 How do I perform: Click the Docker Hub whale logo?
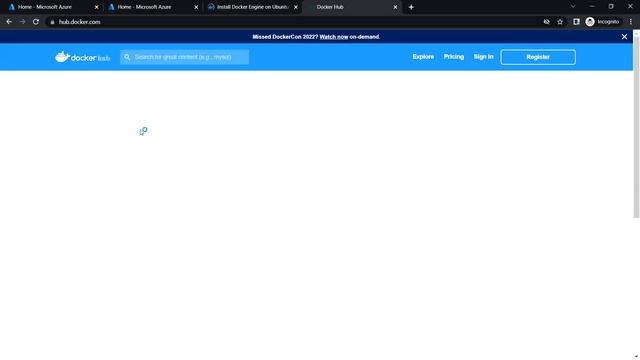tap(82, 57)
